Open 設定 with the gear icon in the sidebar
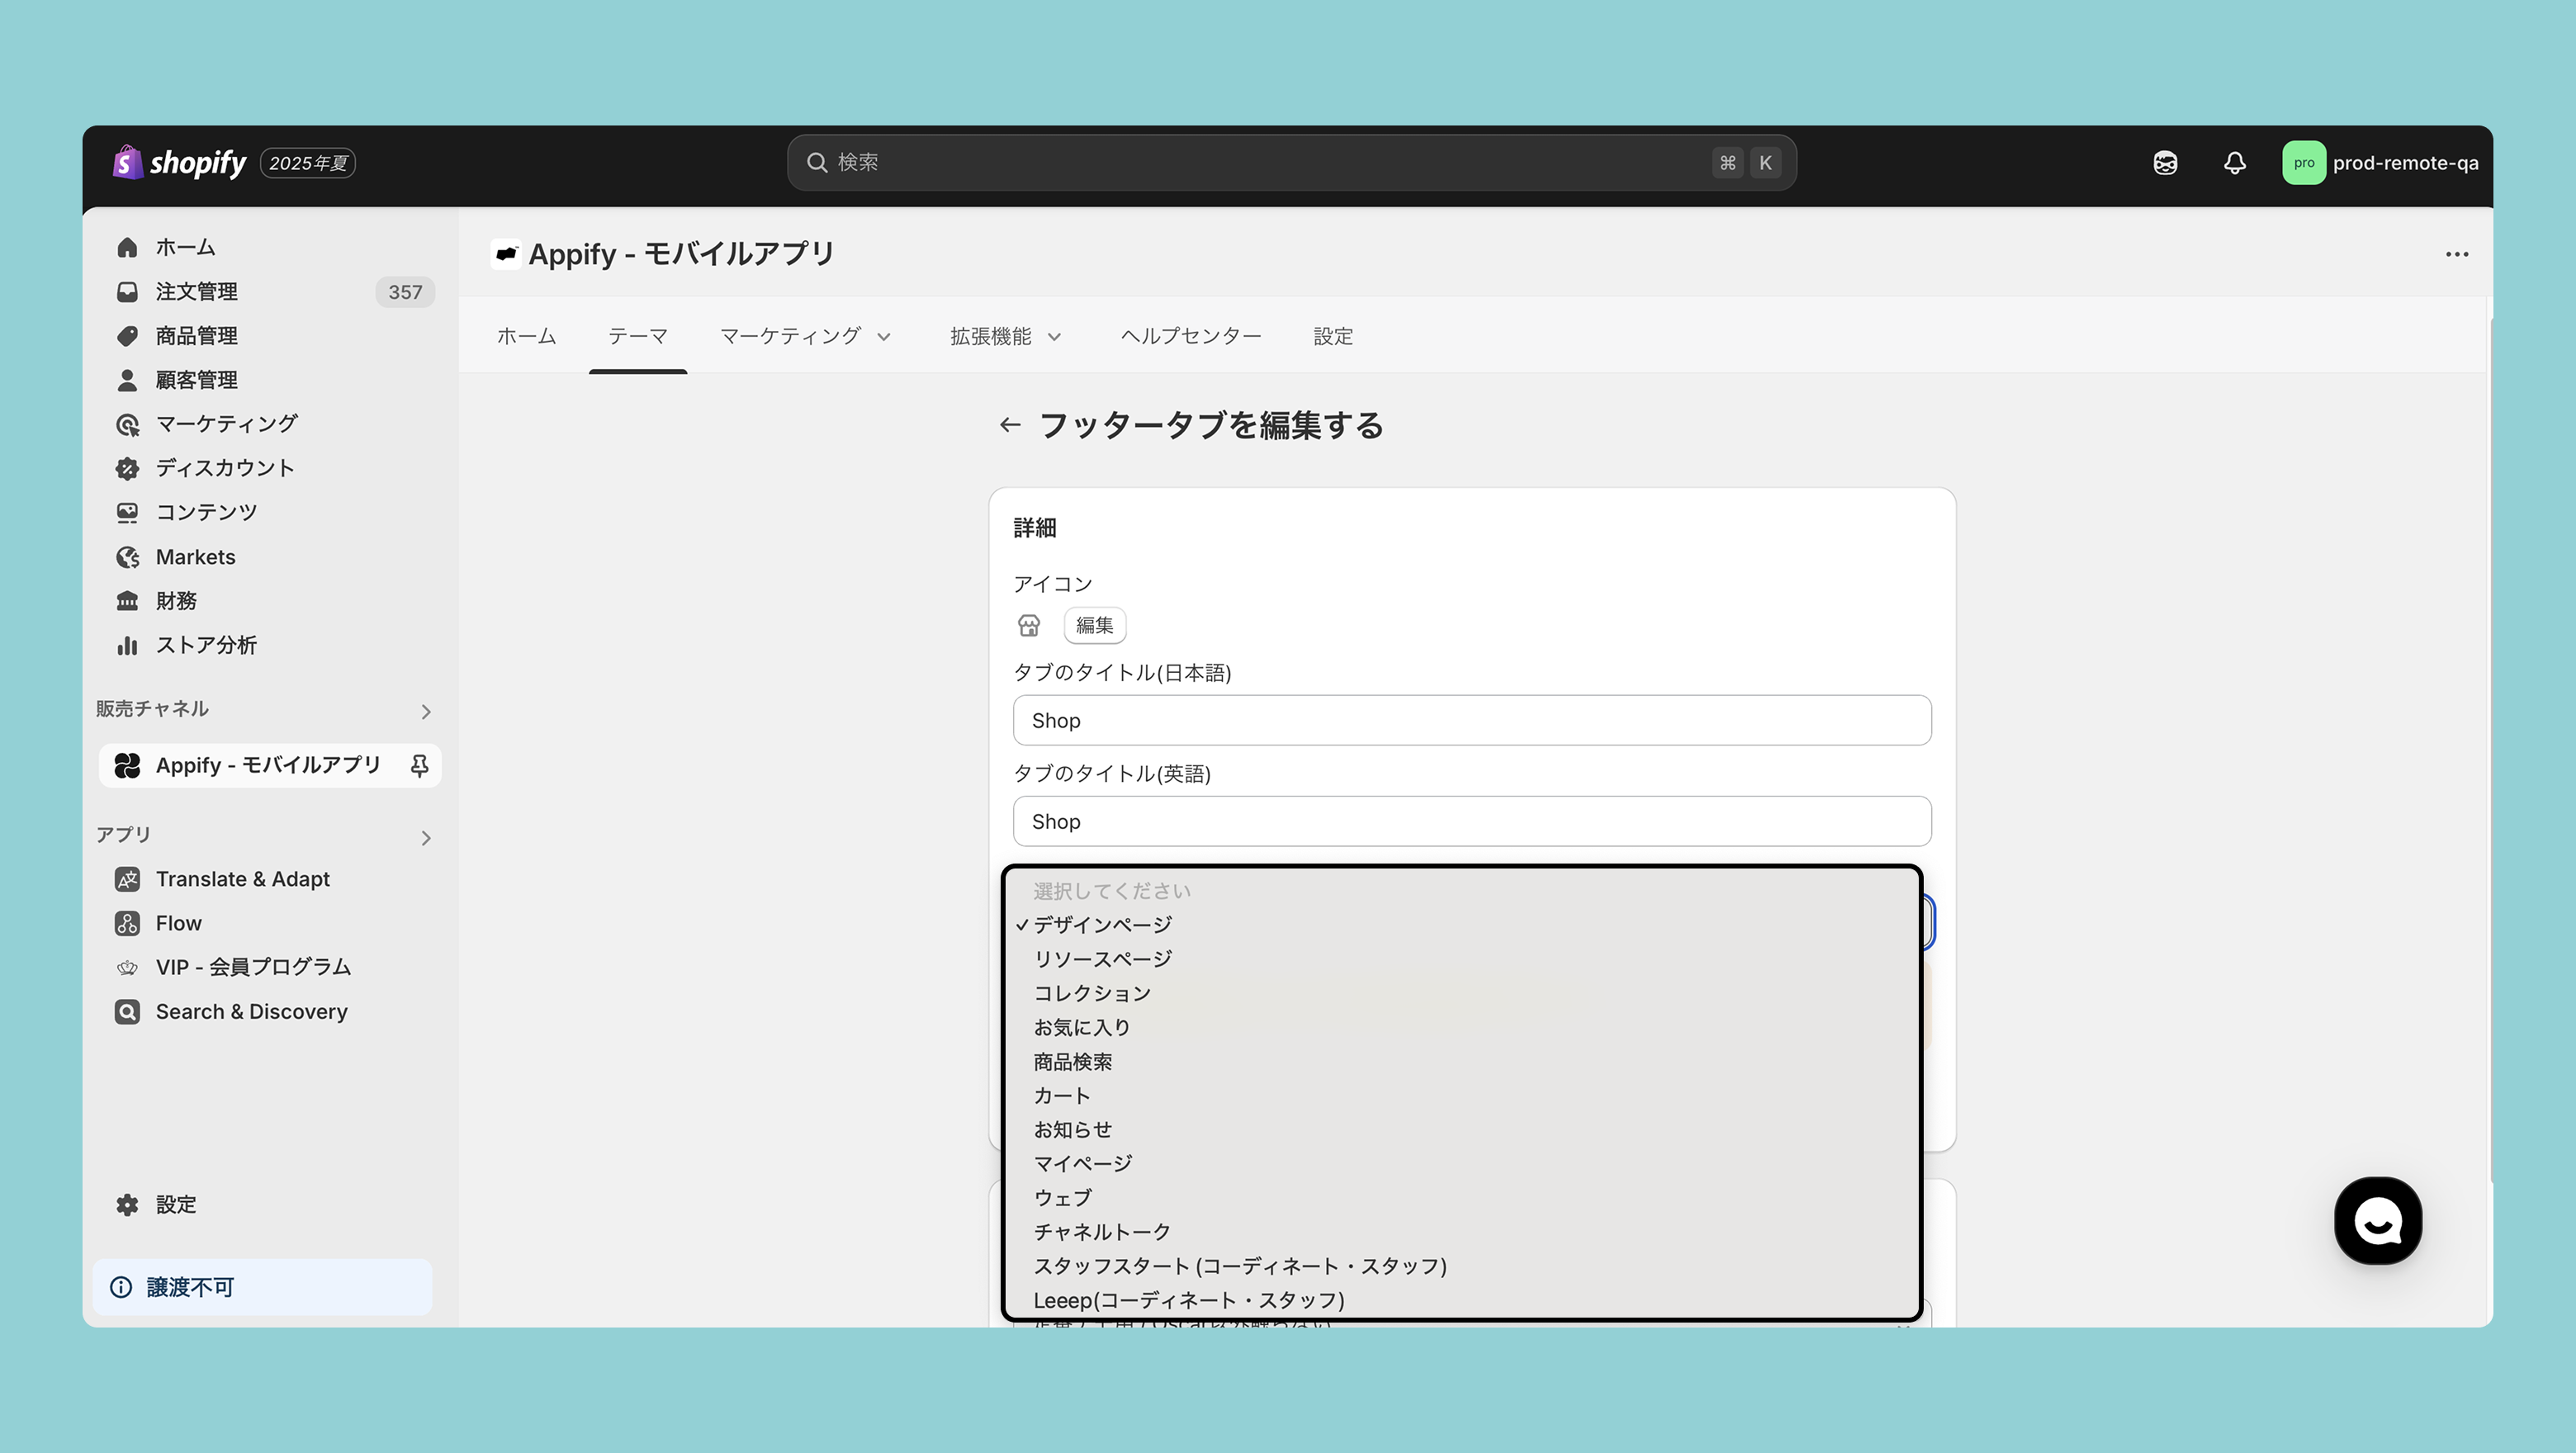This screenshot has width=2576, height=1453. [175, 1204]
